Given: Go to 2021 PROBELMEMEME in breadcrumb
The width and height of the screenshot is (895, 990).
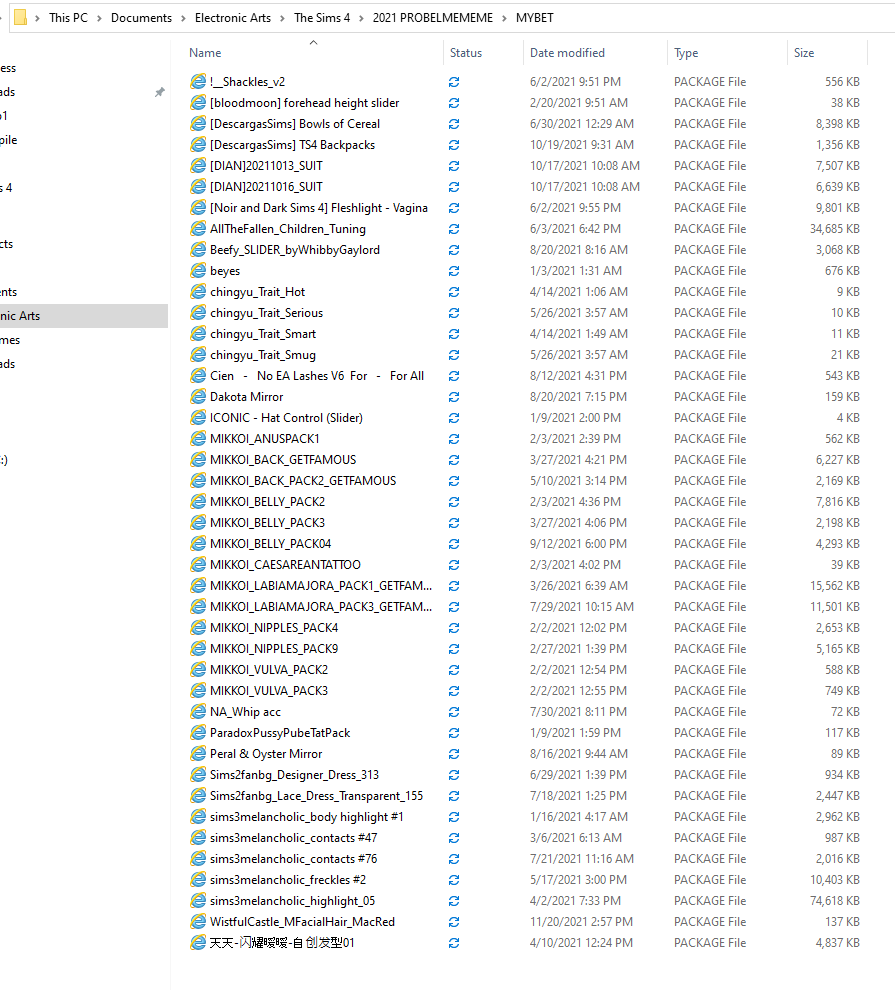Looking at the screenshot, I should click(432, 18).
